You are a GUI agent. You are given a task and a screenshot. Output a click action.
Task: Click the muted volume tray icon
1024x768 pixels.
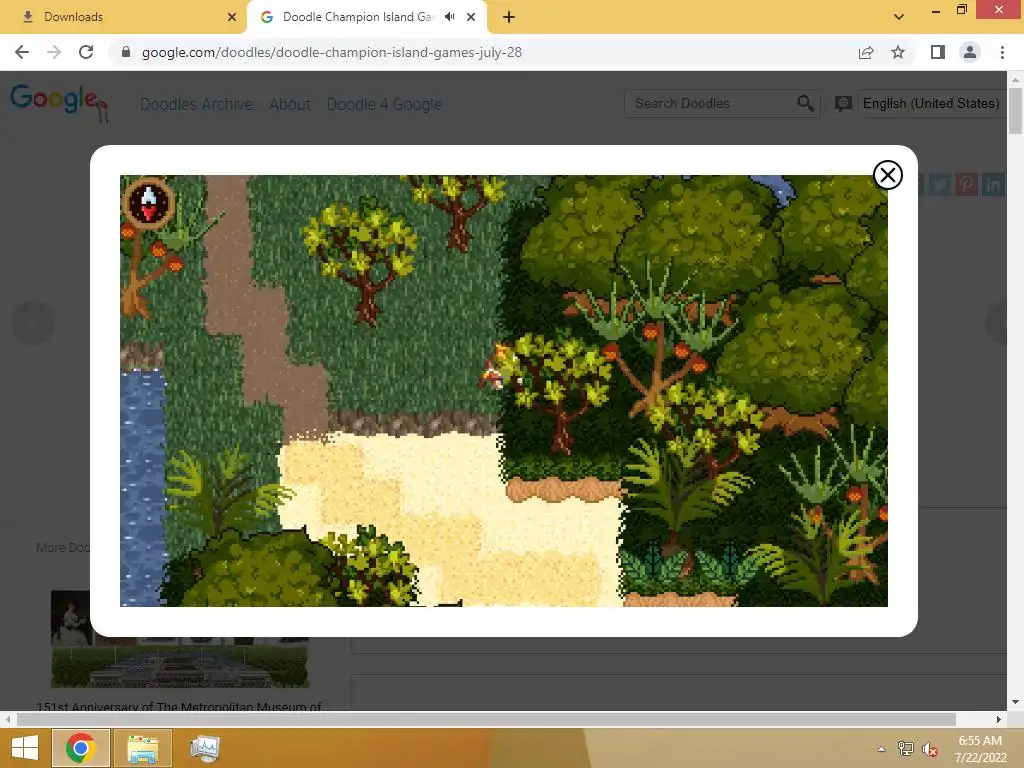point(929,749)
